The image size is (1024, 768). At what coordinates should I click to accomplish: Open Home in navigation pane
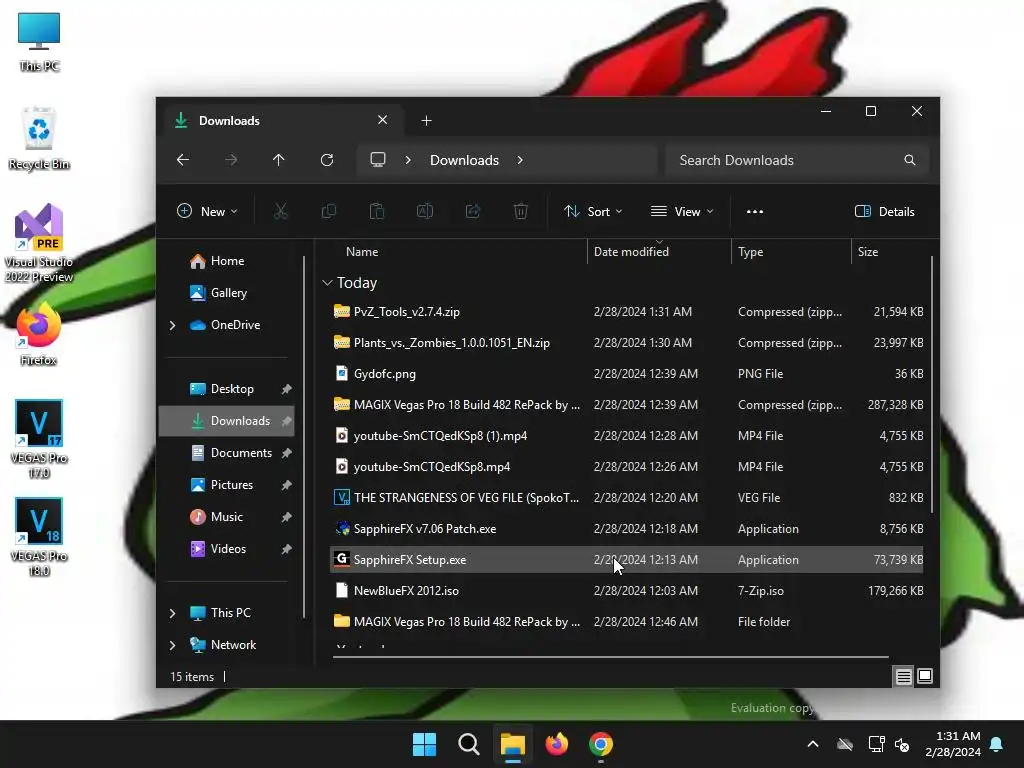[227, 261]
